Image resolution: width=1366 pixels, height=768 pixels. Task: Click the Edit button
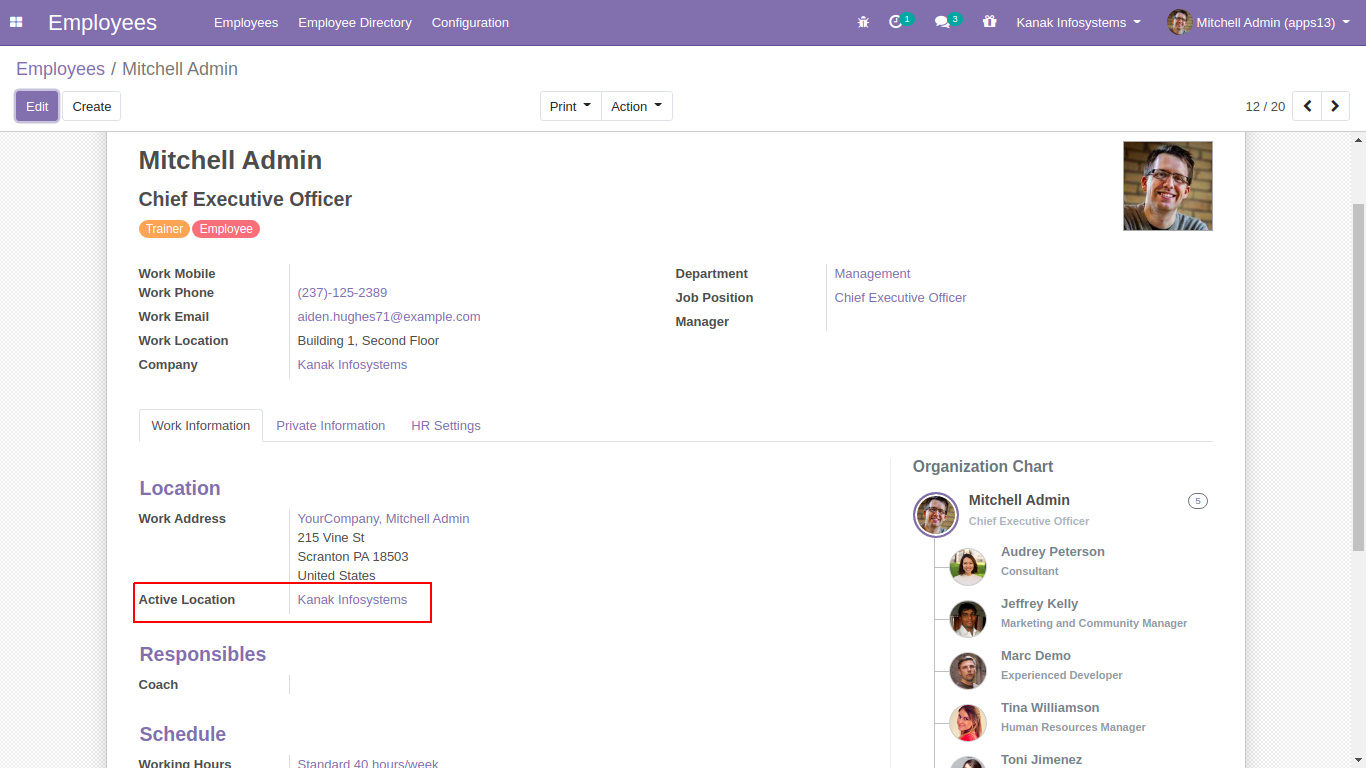coord(37,106)
